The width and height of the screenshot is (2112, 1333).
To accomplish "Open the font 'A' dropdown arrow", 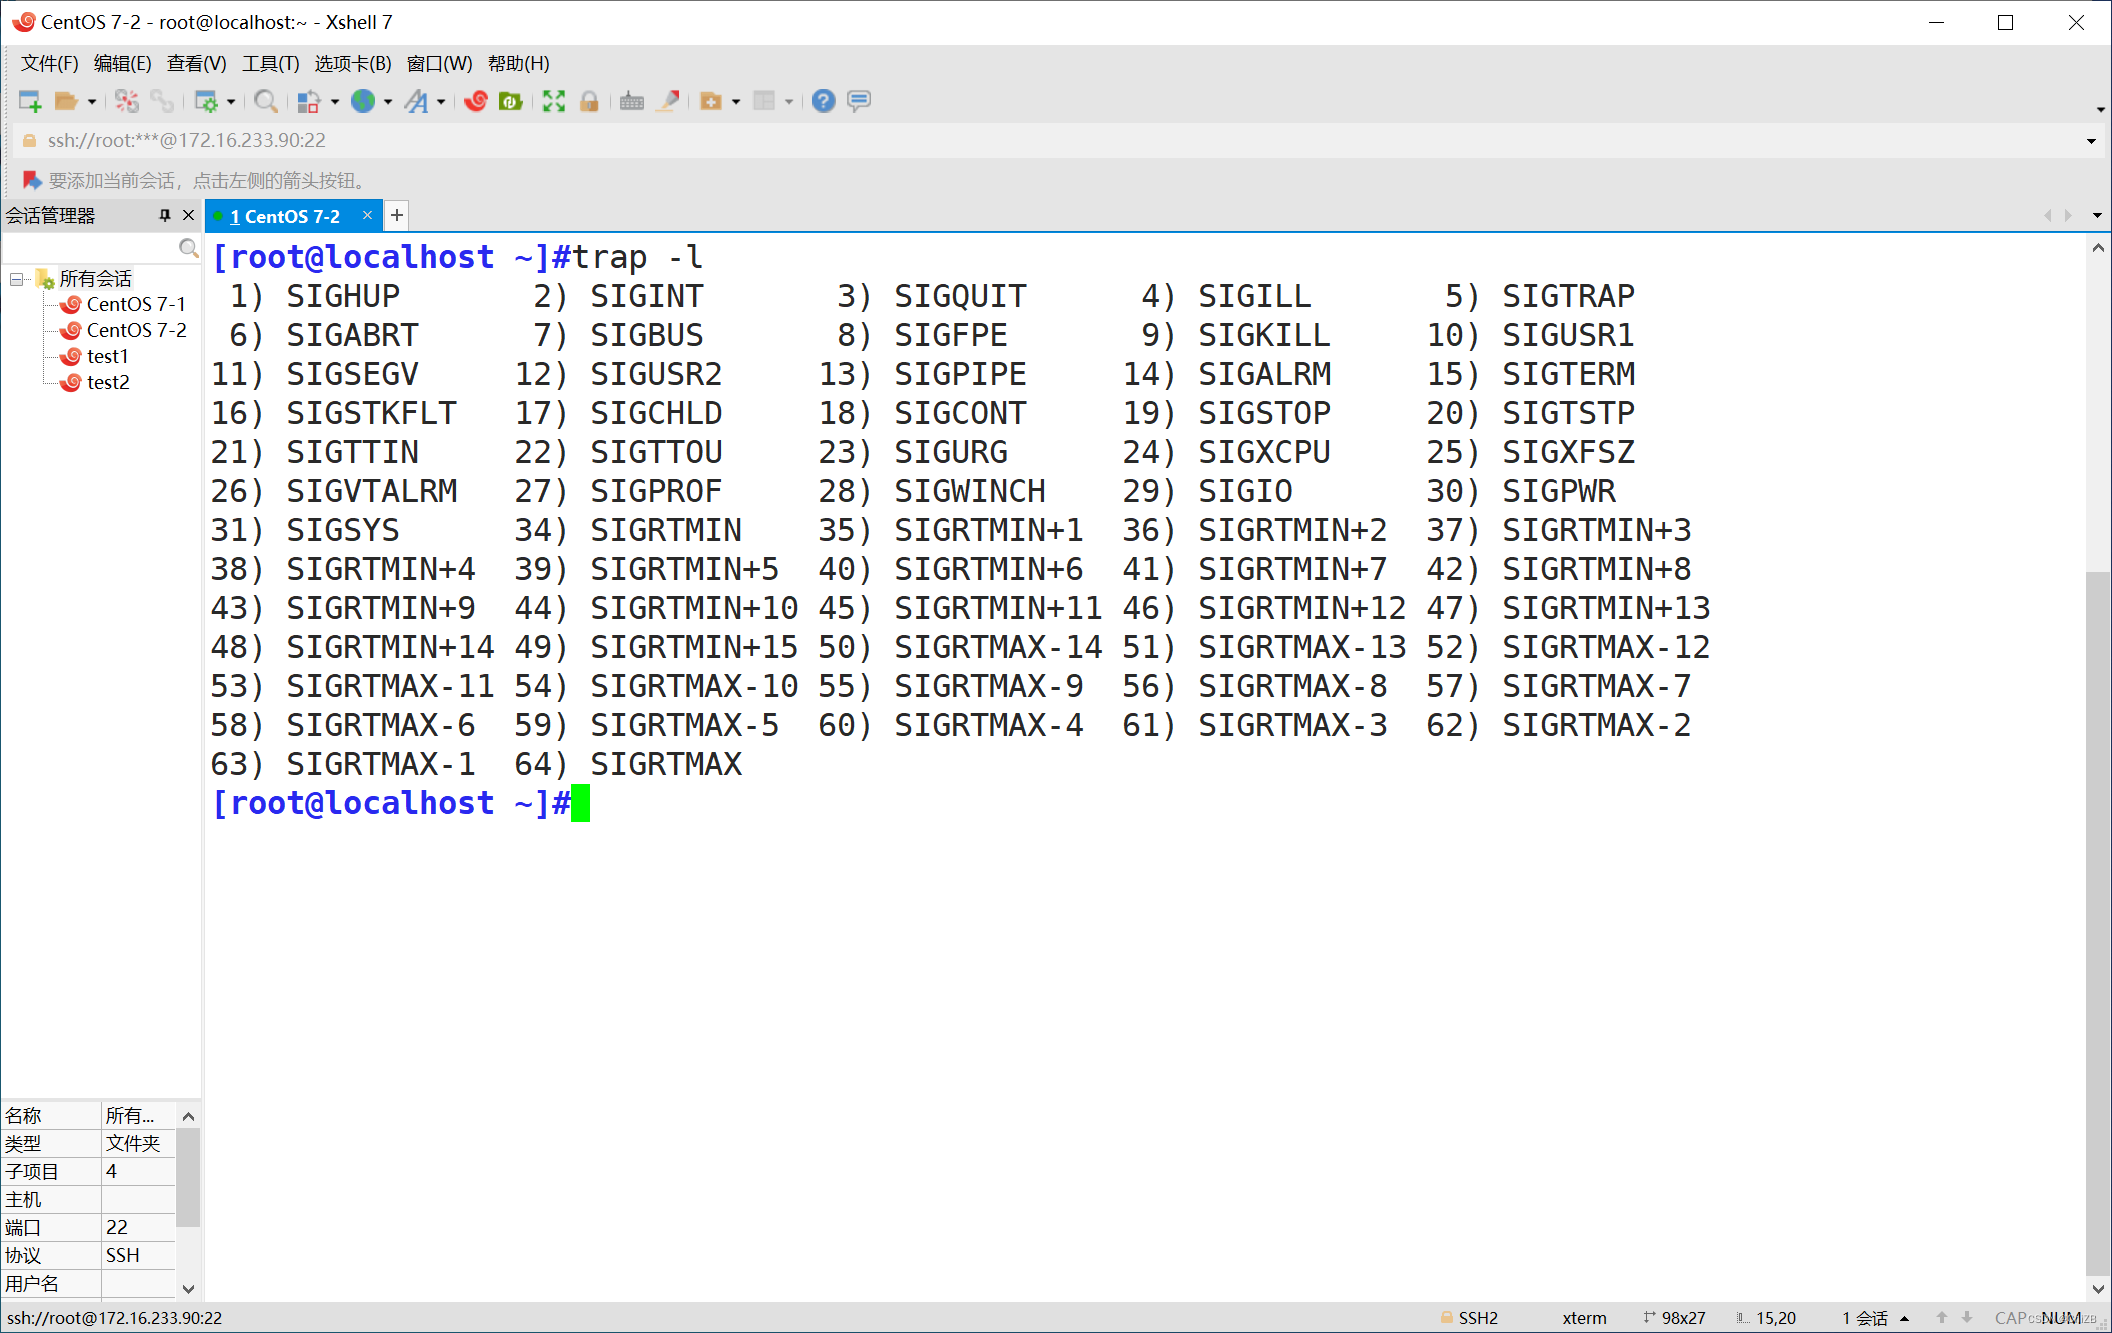I will click(x=441, y=102).
